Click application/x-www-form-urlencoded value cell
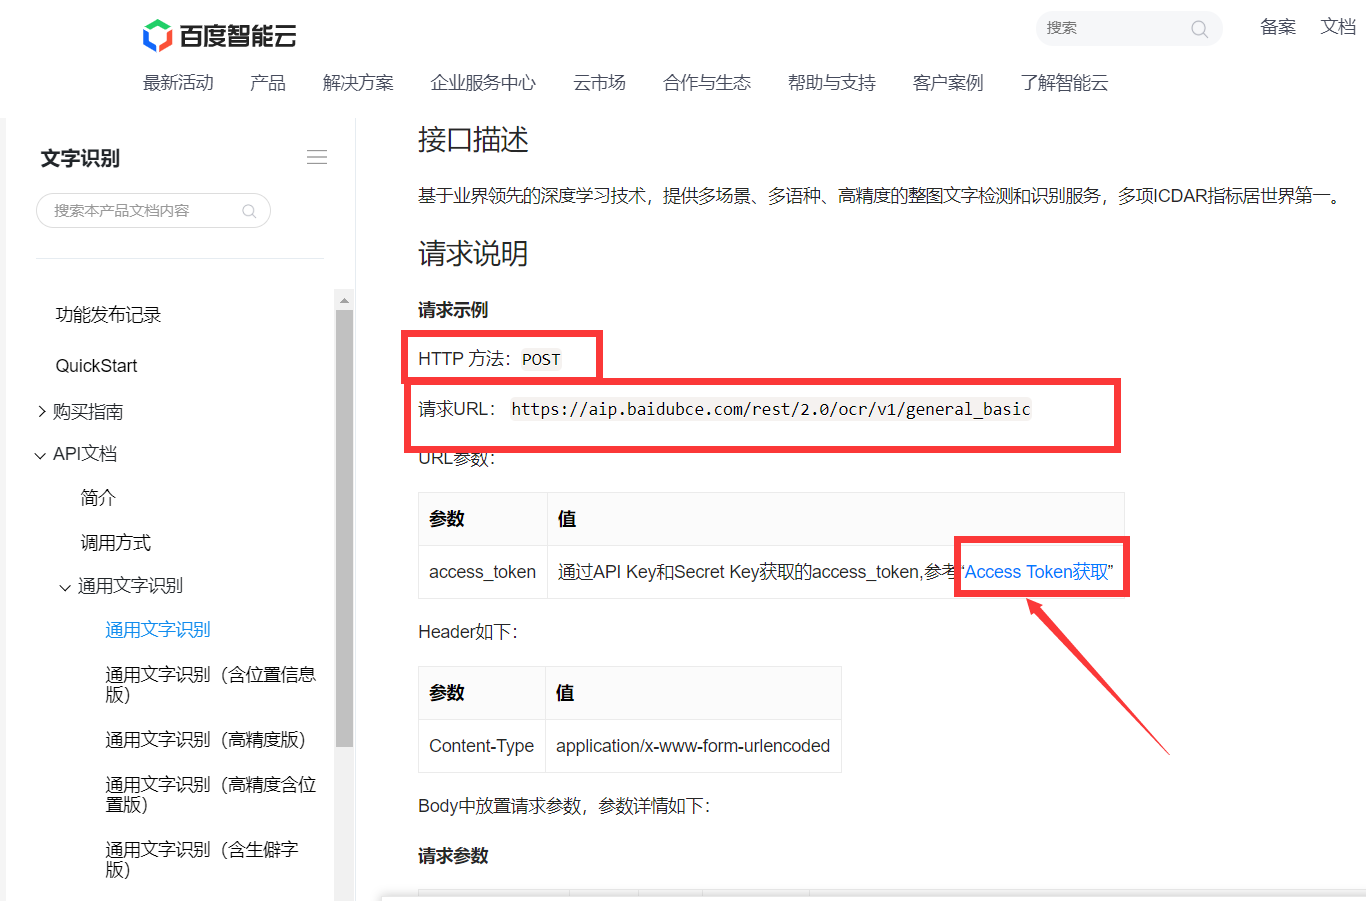1366x901 pixels. [x=693, y=746]
